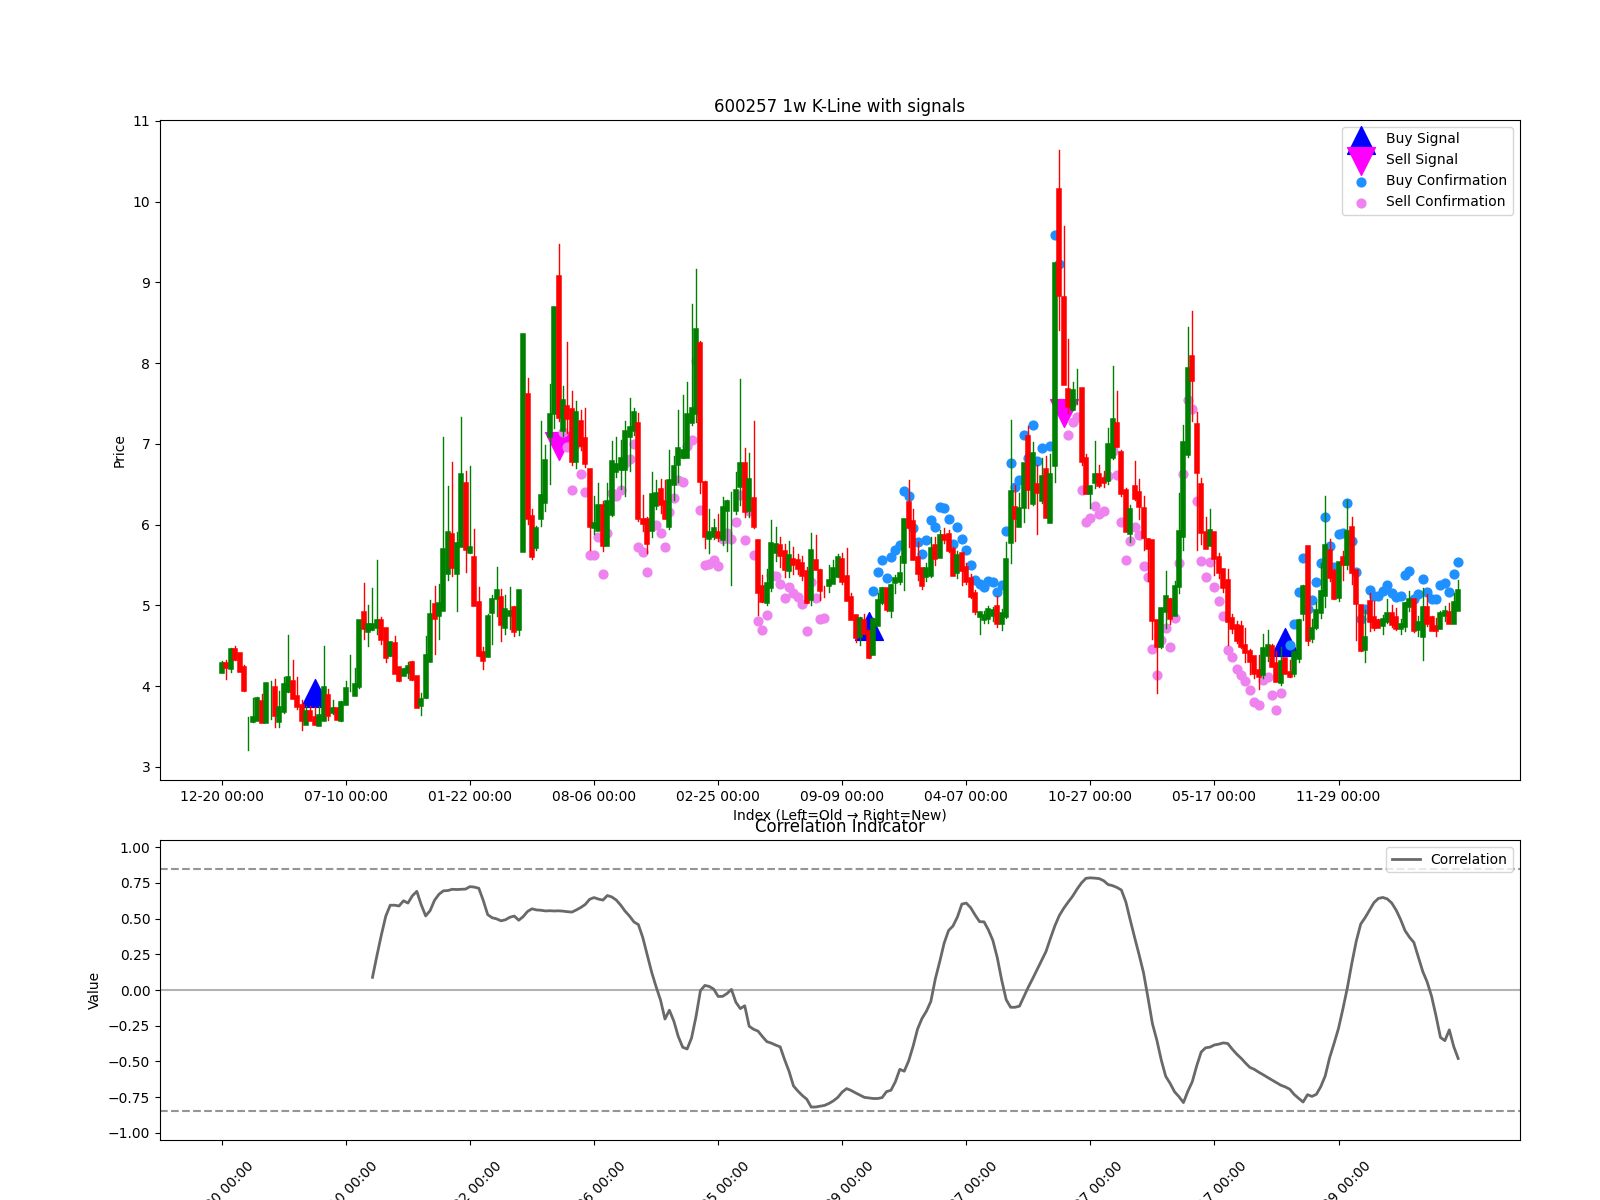Screen dimensions: 1600x1200
Task: Click the 'Buy Confirmation' legend label
Action: [1446, 181]
